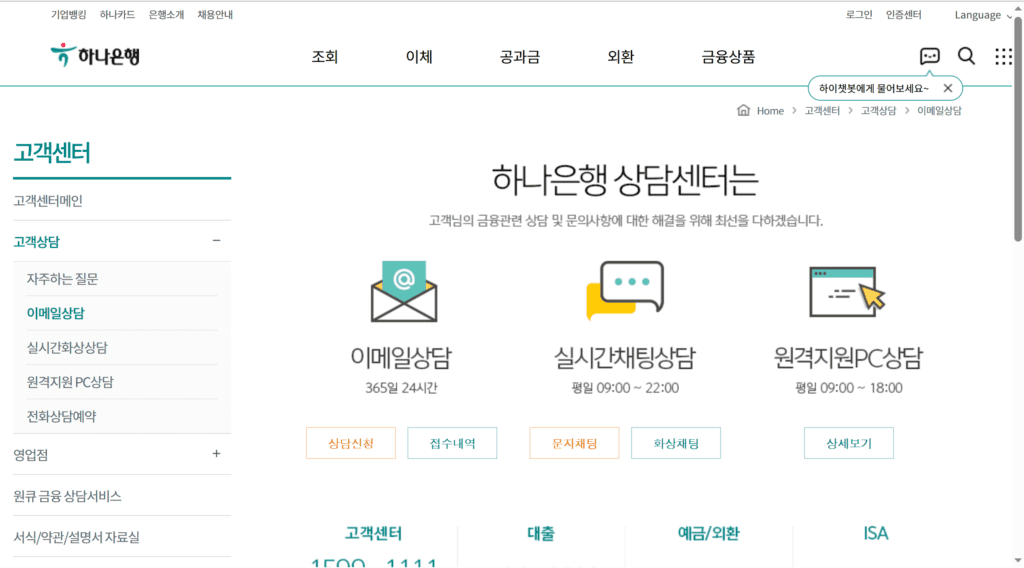This screenshot has height=568, width=1024.
Task: Close the chatbot tooltip bubble
Action: coord(948,88)
